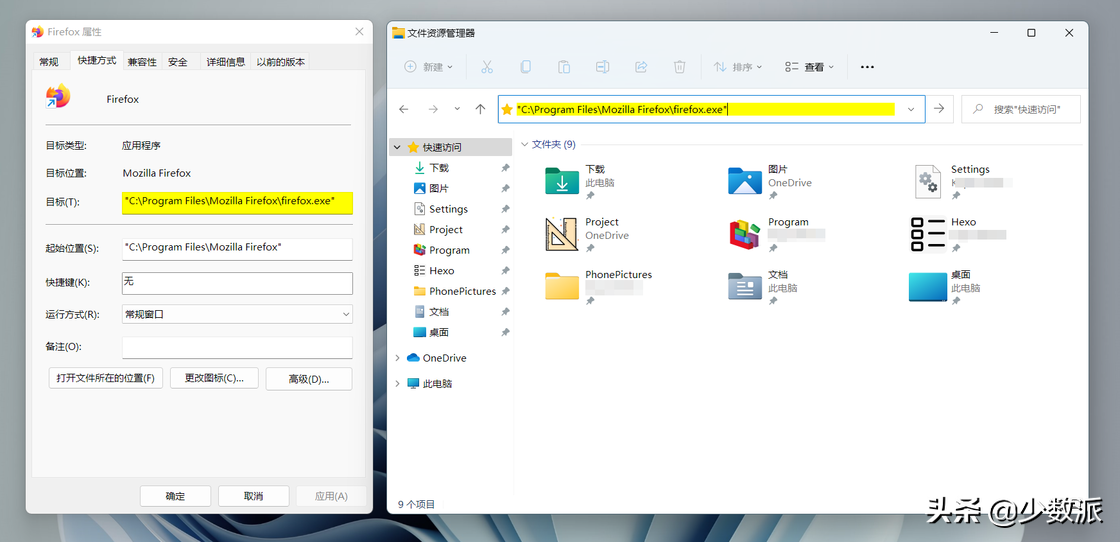Expand the 运行方式 combo box
1120x542 pixels.
pos(237,314)
